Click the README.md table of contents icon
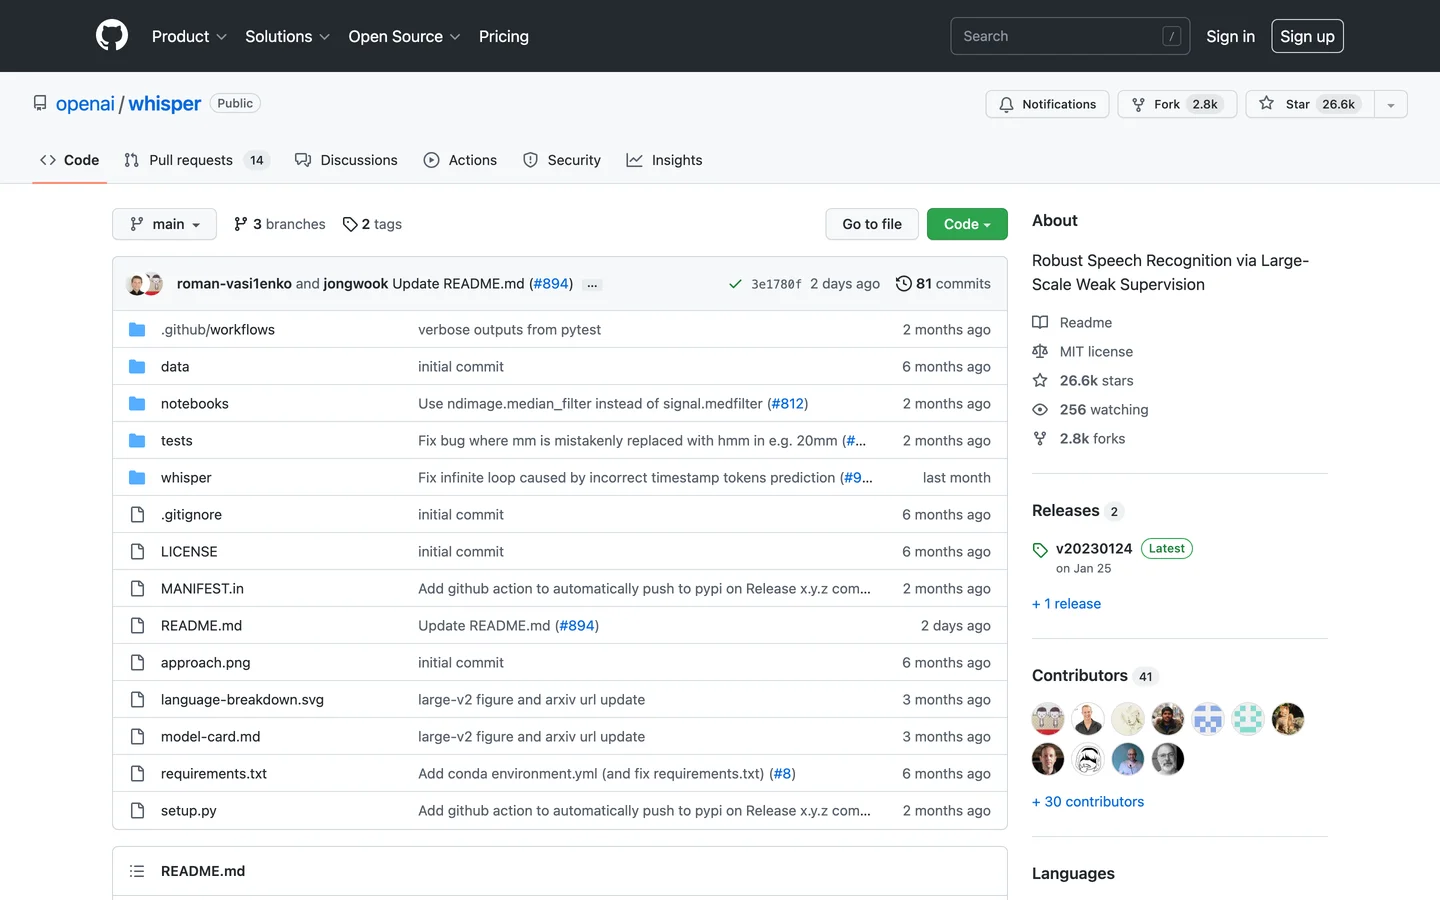 [x=137, y=871]
